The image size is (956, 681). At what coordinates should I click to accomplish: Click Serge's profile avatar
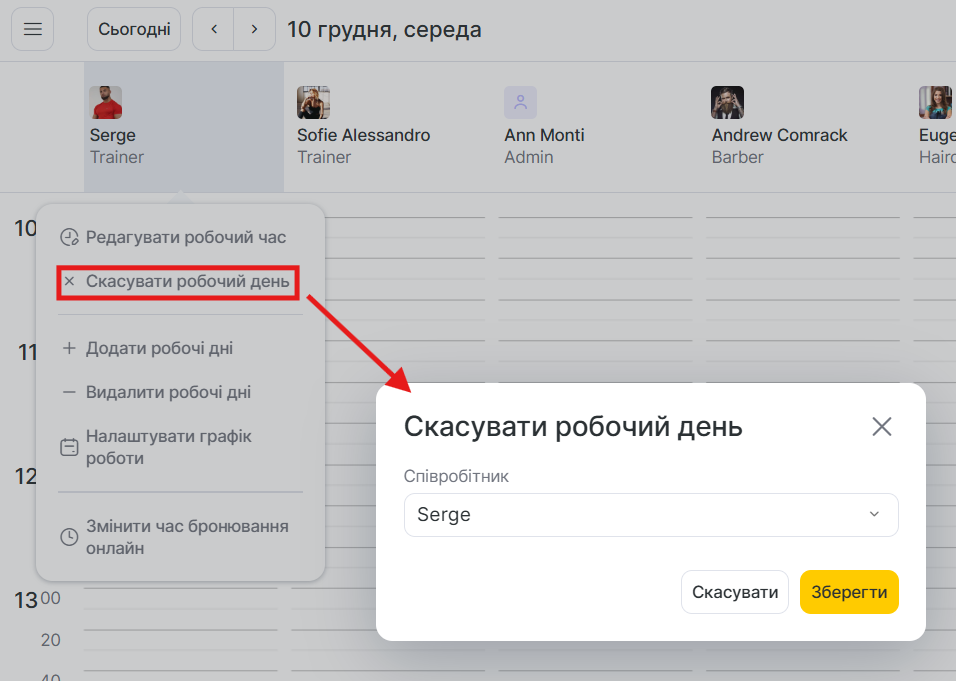point(106,102)
